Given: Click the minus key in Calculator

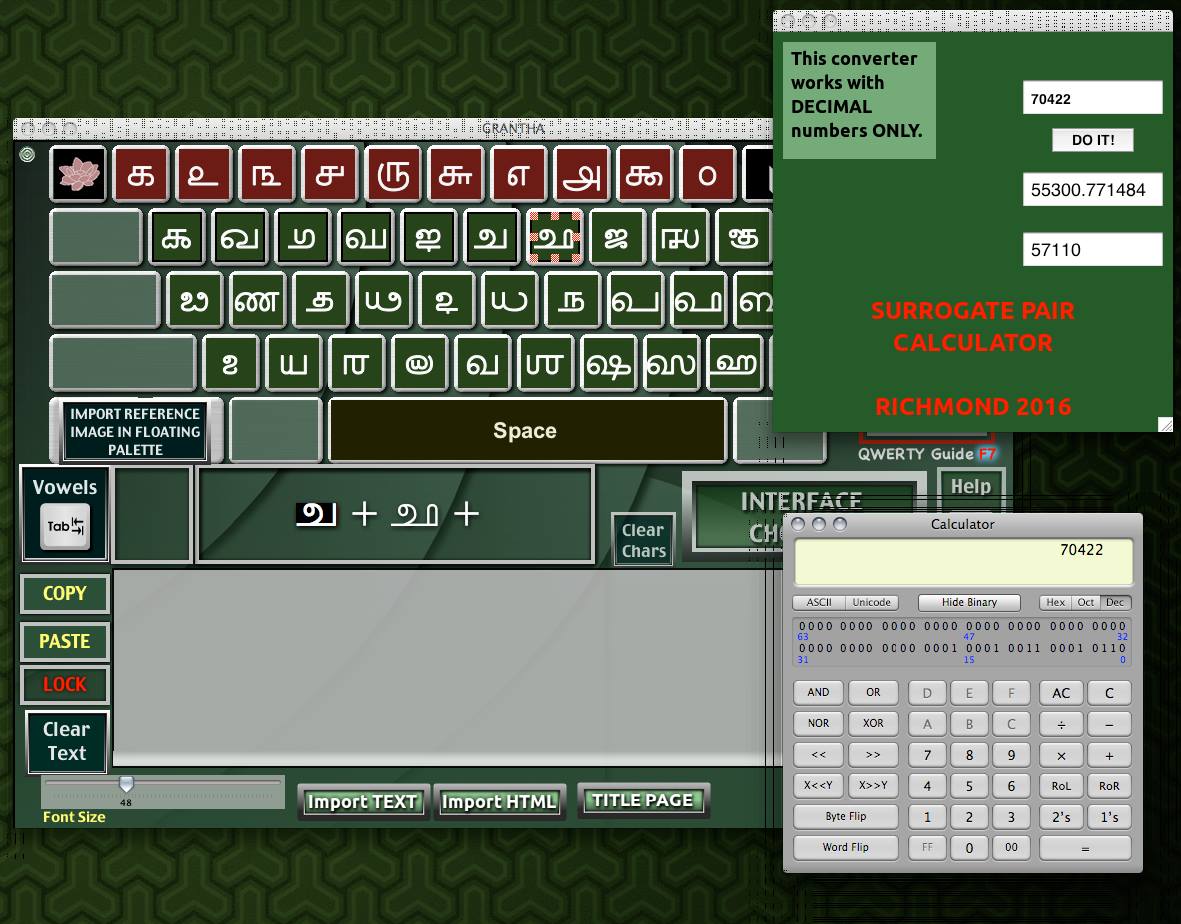Looking at the screenshot, I should tap(1109, 724).
